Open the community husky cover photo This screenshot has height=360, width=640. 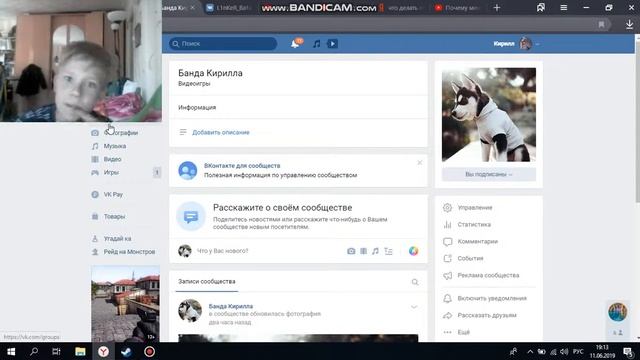pos(489,115)
